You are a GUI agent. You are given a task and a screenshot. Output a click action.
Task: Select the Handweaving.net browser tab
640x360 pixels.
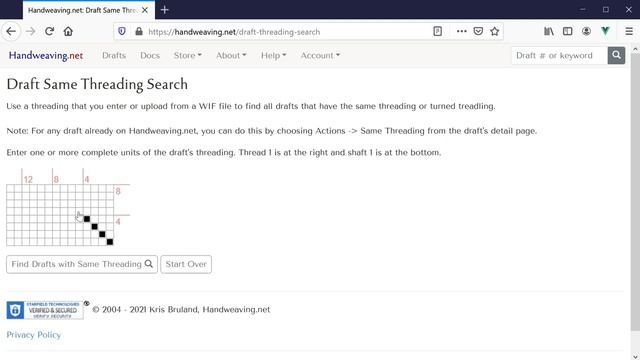[x=89, y=10]
